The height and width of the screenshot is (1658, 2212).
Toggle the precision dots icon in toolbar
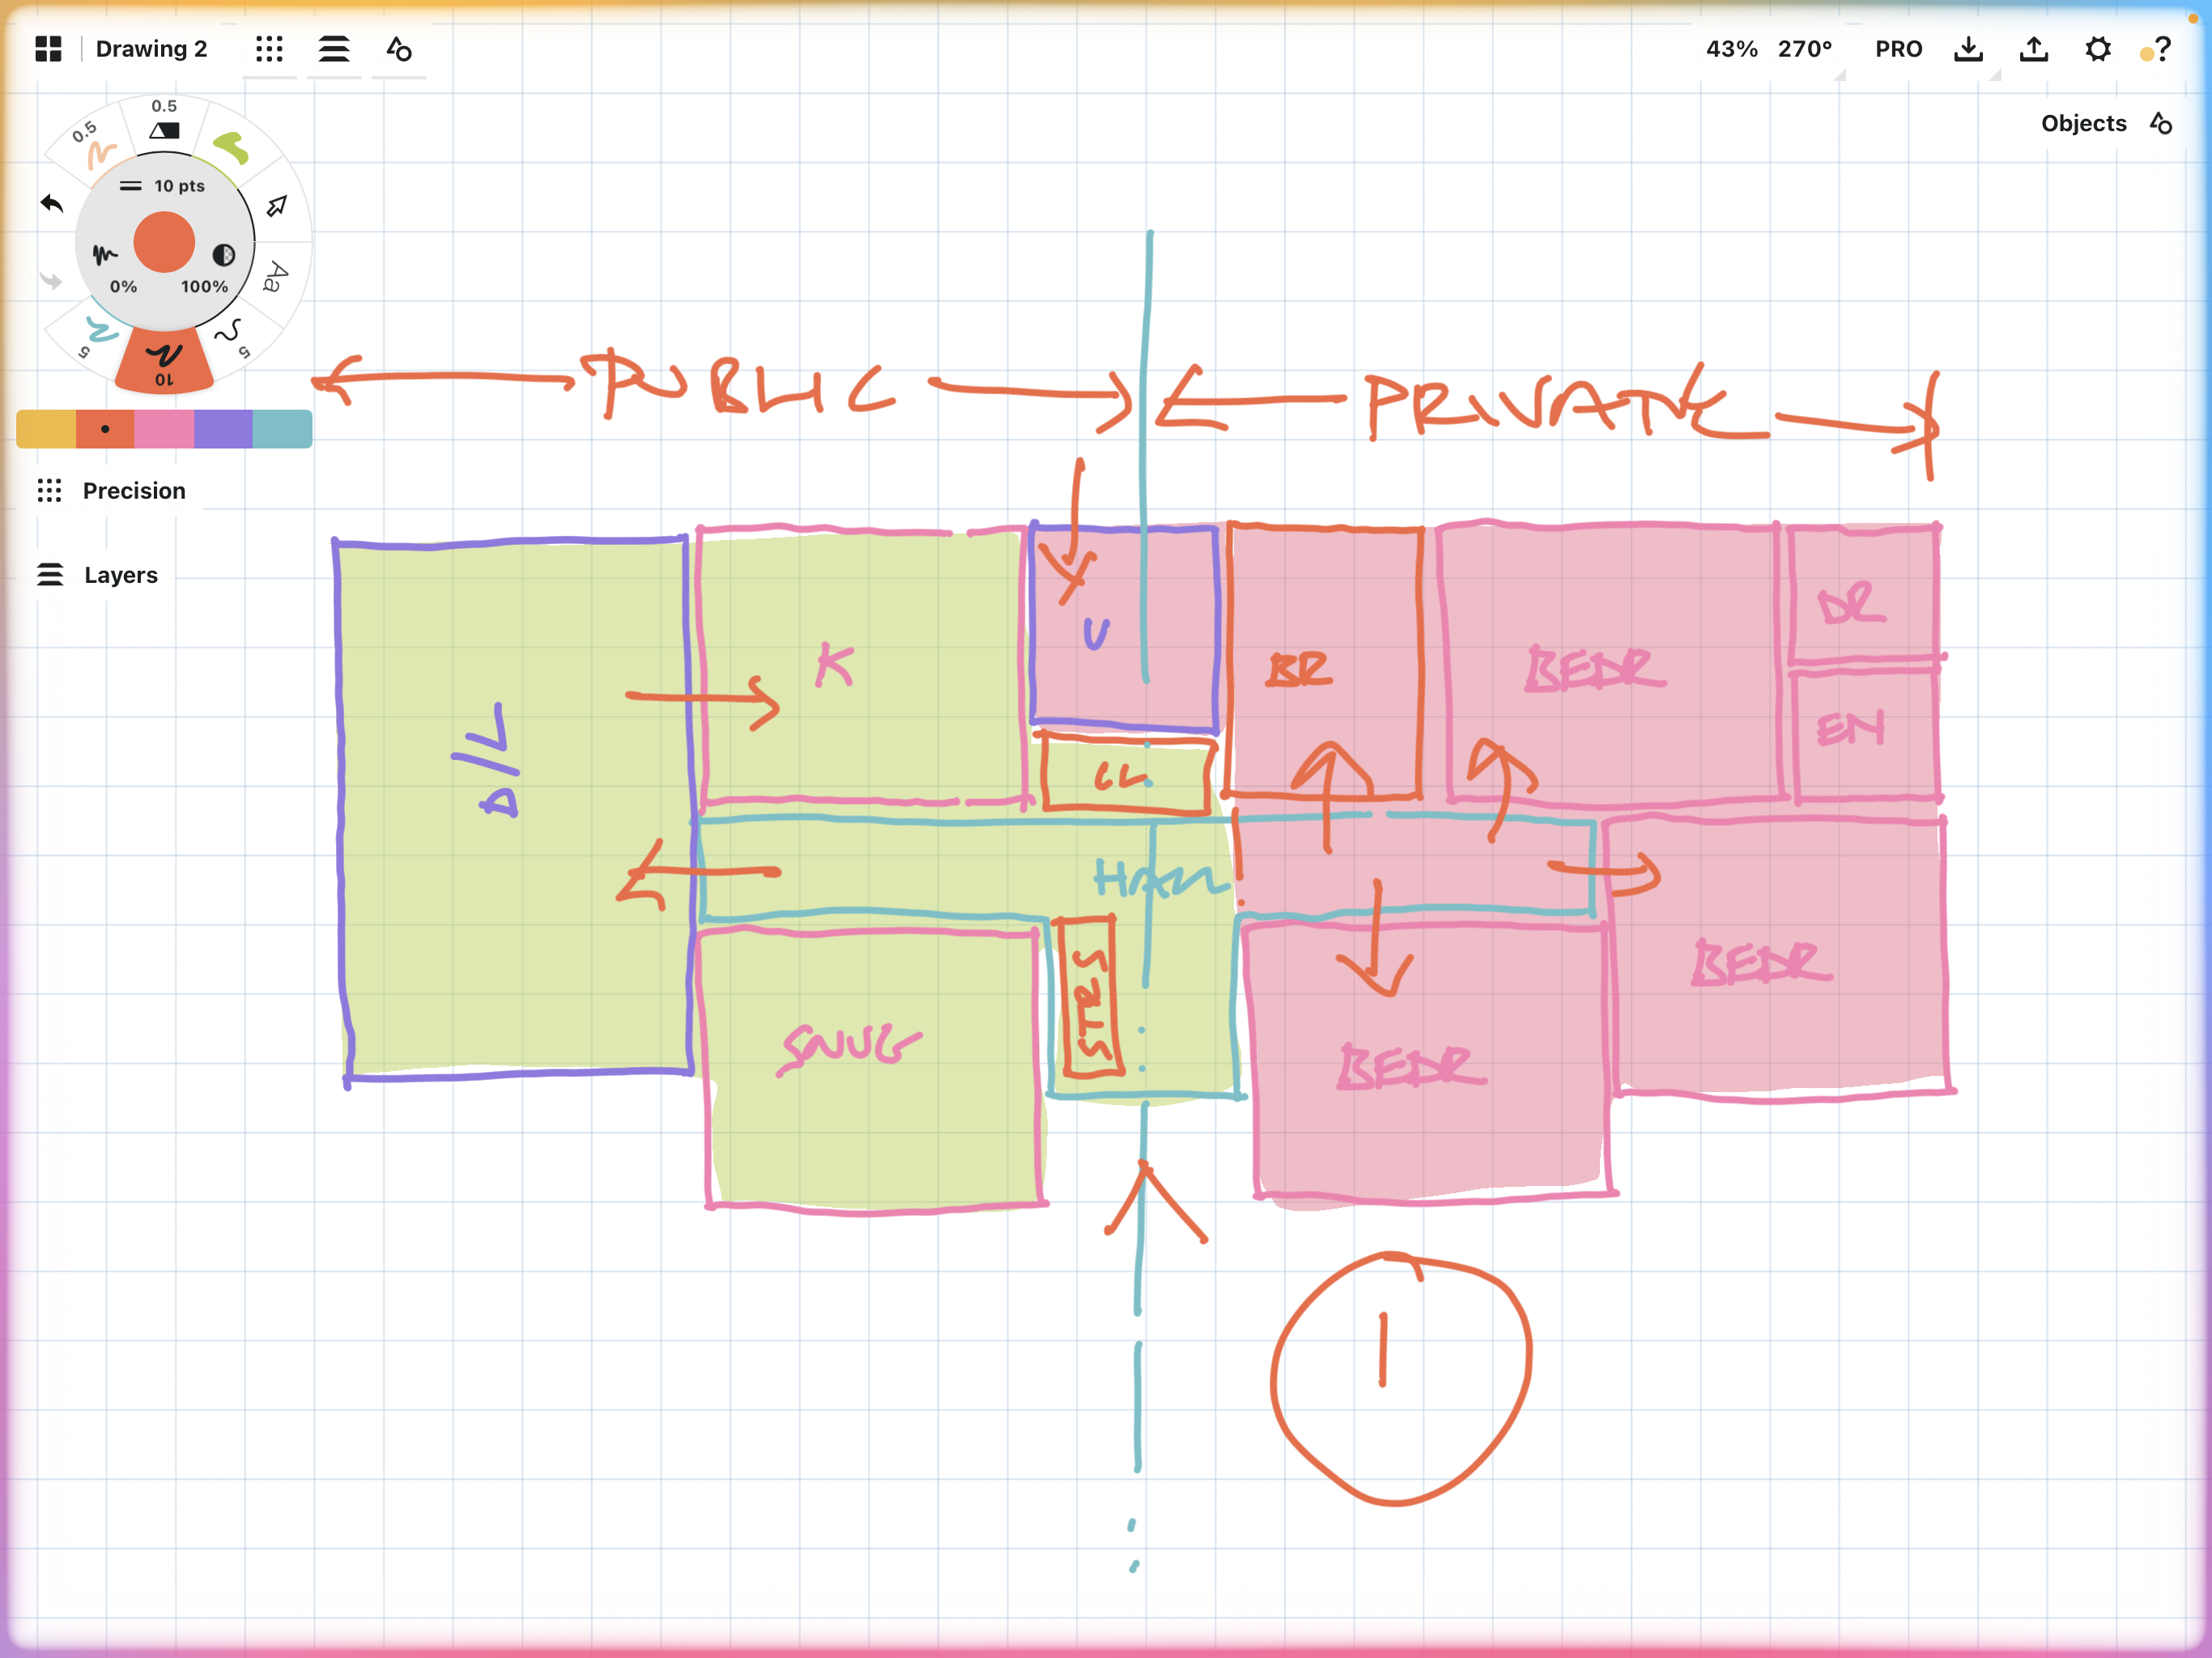click(x=269, y=49)
